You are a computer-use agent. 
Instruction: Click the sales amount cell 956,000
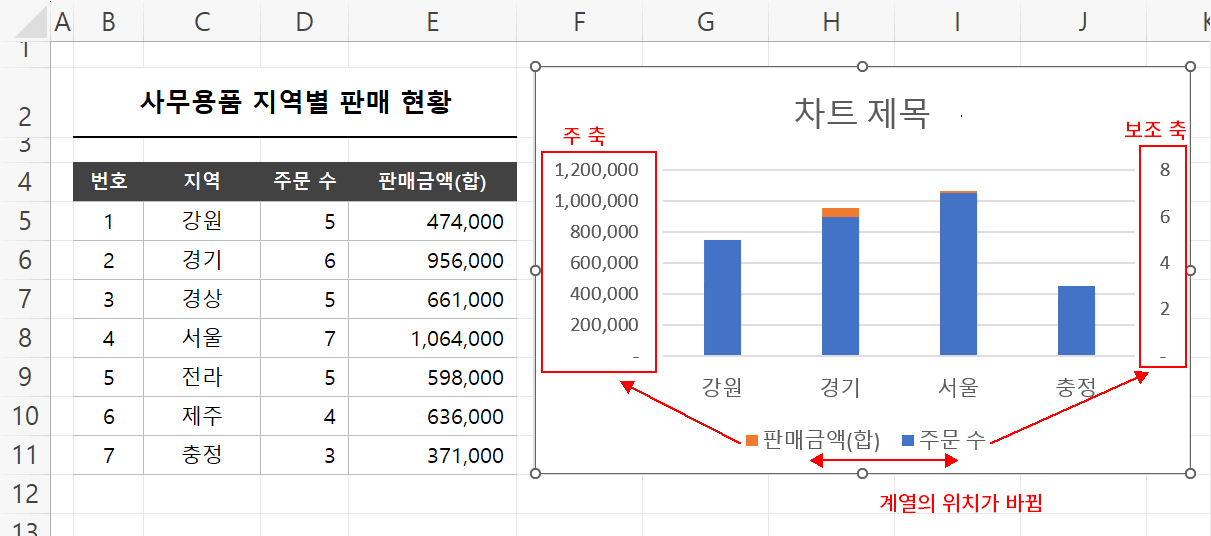[432, 260]
